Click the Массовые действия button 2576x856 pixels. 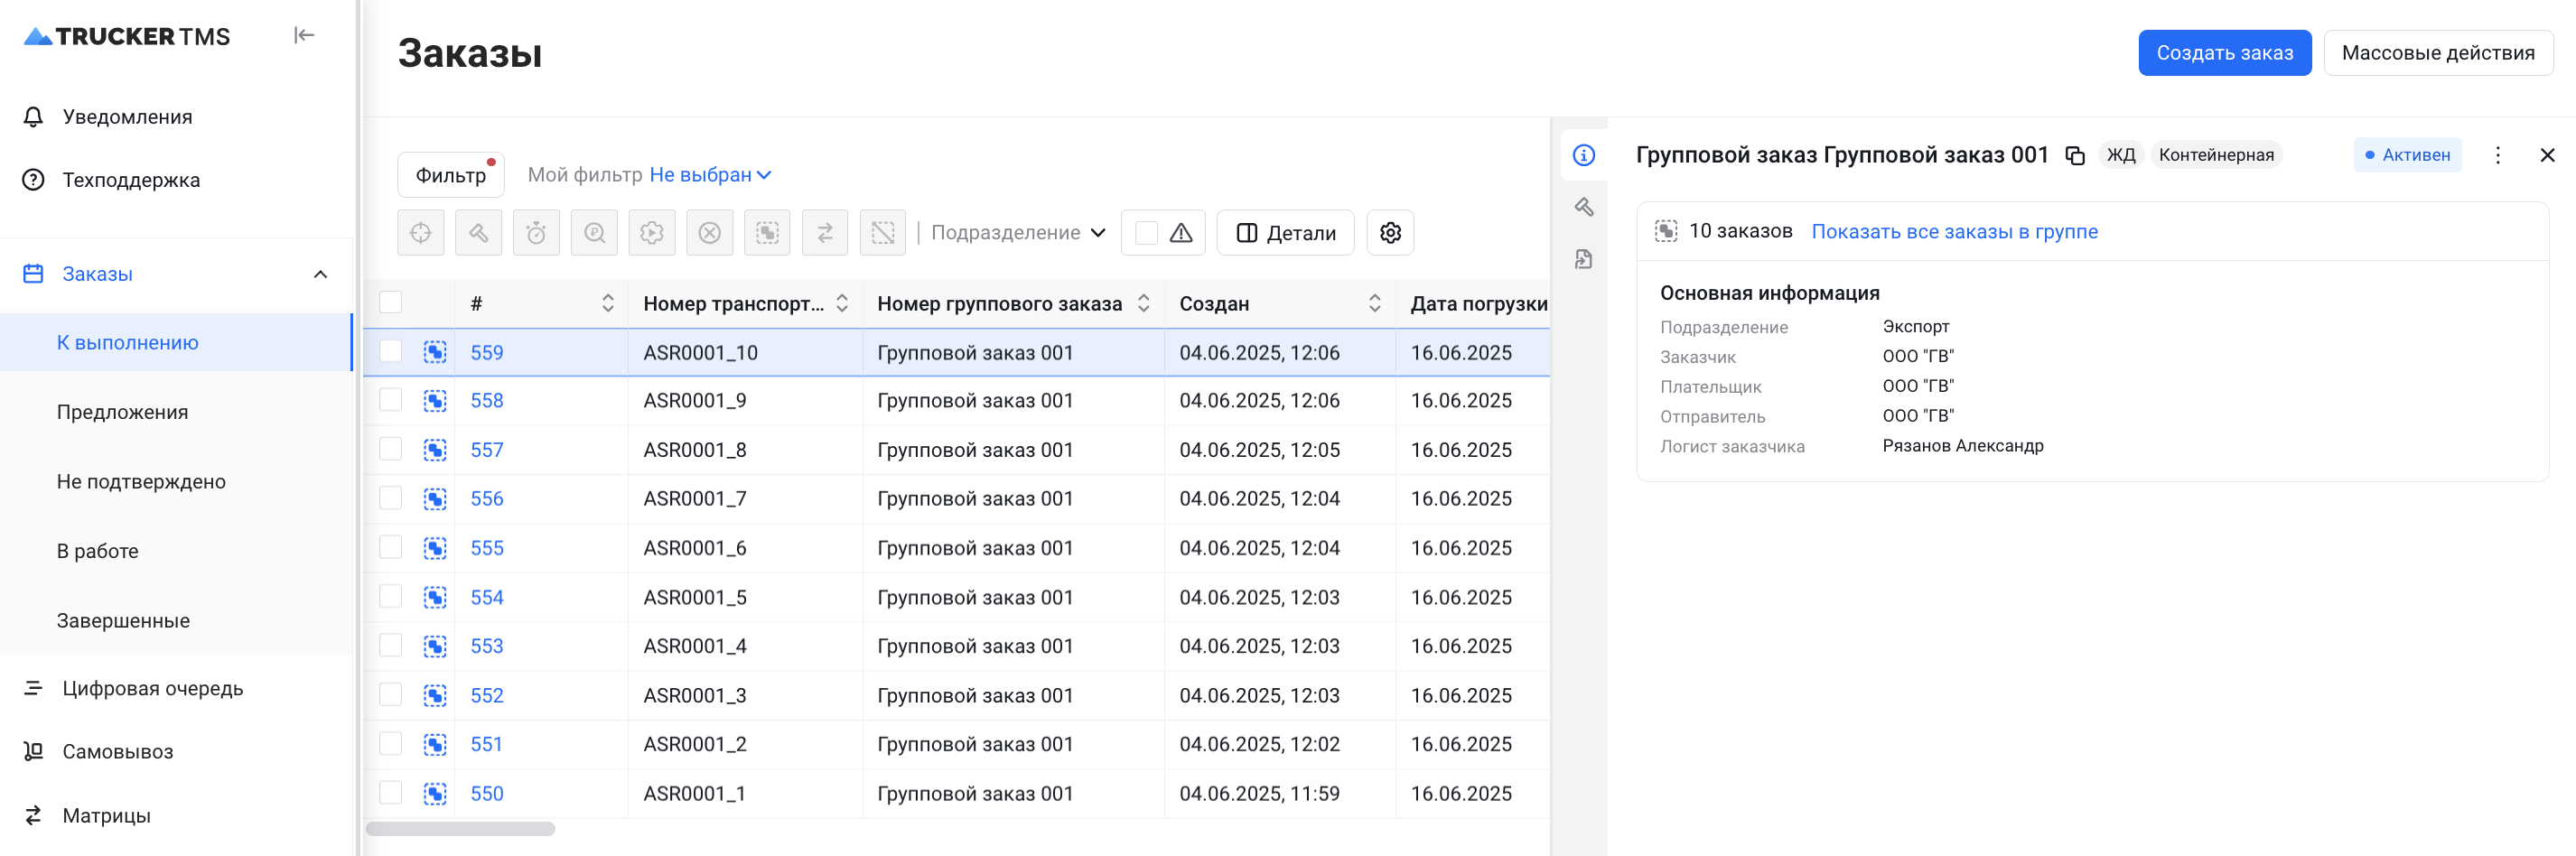tap(2437, 53)
